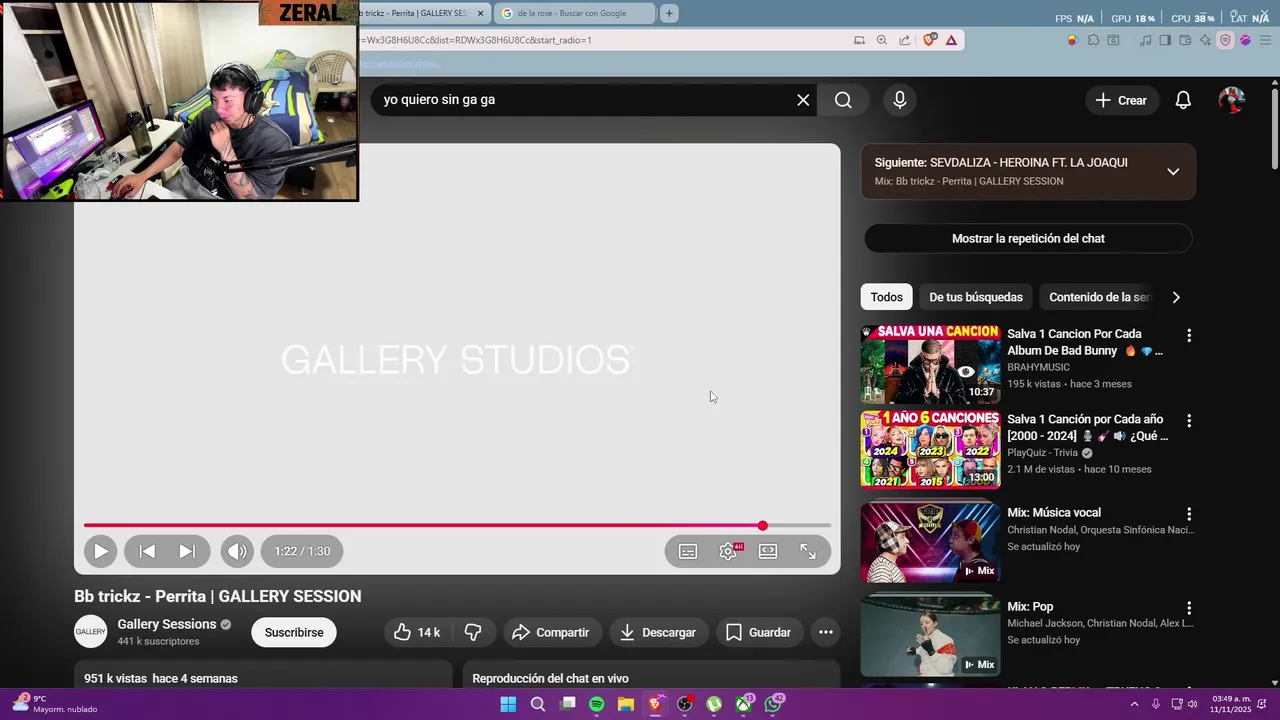Open options for Cada año 2000-2024 video
The image size is (1280, 720).
click(1189, 421)
